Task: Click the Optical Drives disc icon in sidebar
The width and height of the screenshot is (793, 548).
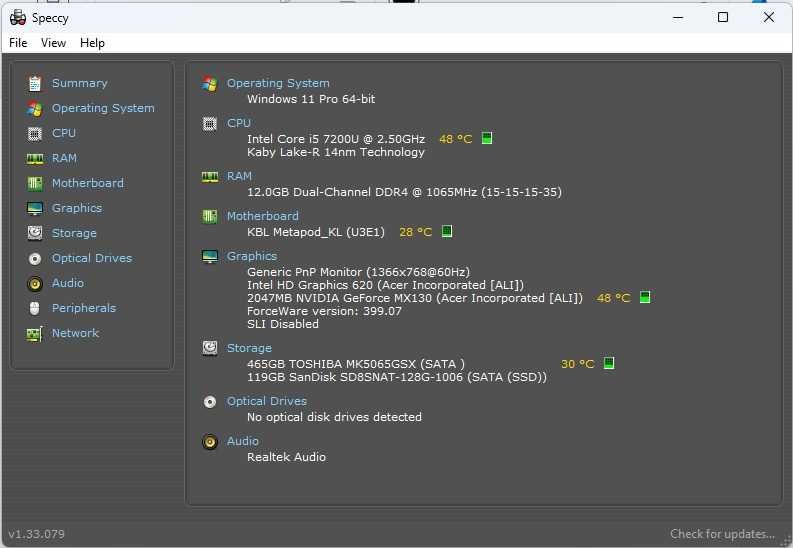Action: click(34, 259)
